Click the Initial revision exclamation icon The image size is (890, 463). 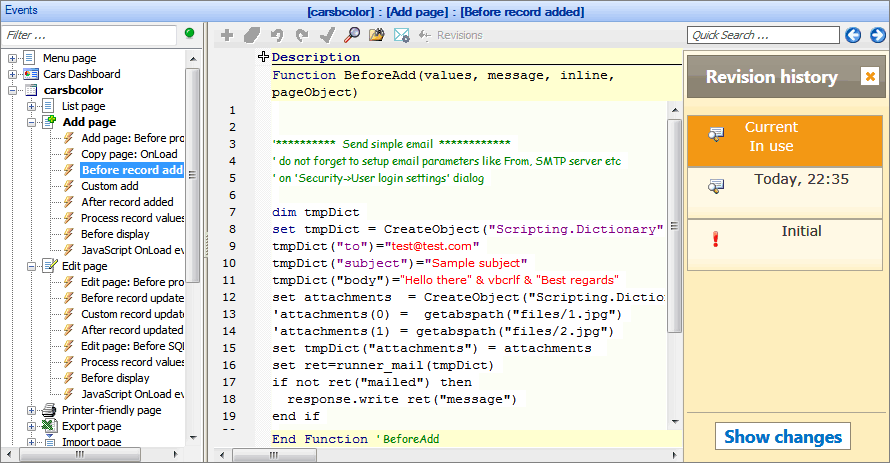[x=715, y=239]
